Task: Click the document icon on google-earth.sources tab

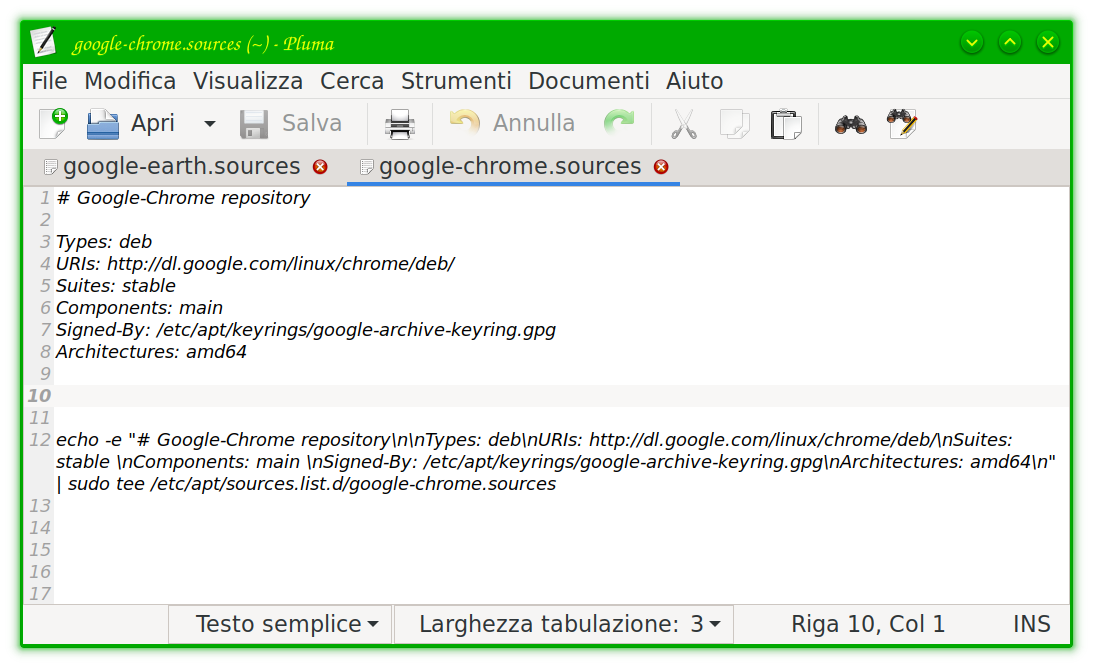Action: (49, 167)
